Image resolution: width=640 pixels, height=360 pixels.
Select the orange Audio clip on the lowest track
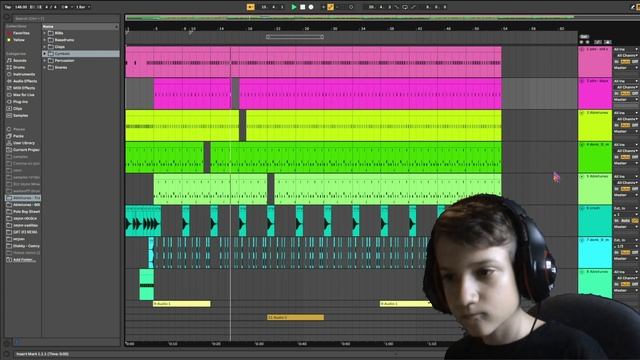click(296, 317)
